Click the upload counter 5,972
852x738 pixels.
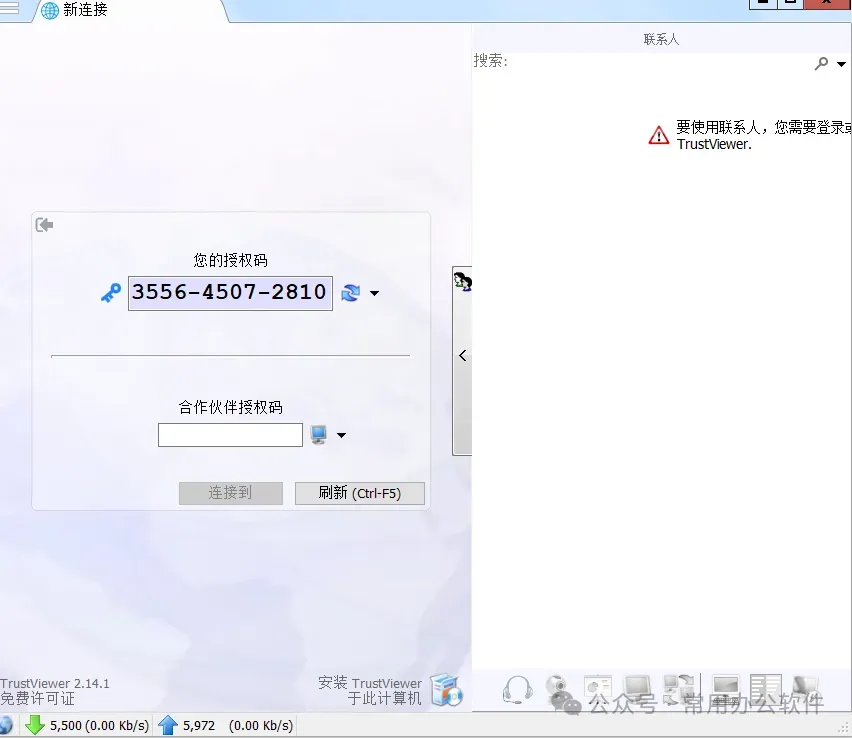[x=199, y=726]
